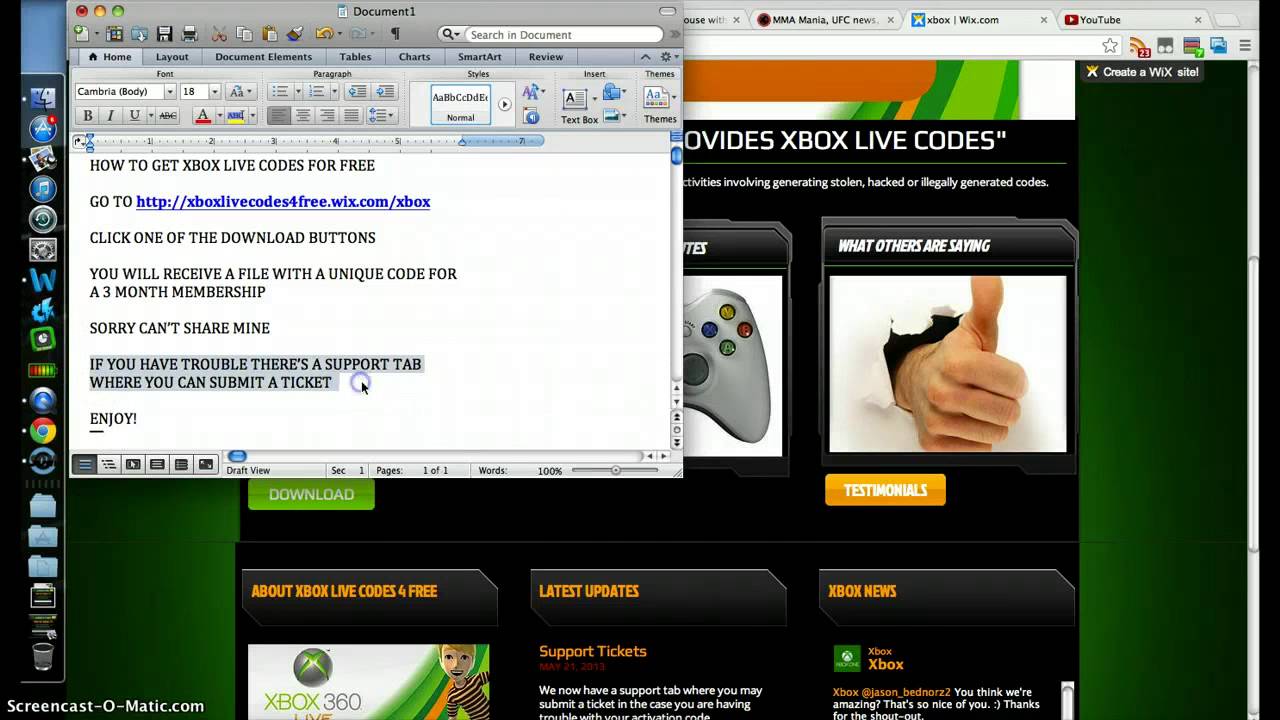Switch to the Layout ribbon tab
This screenshot has width=1280, height=720.
172,57
